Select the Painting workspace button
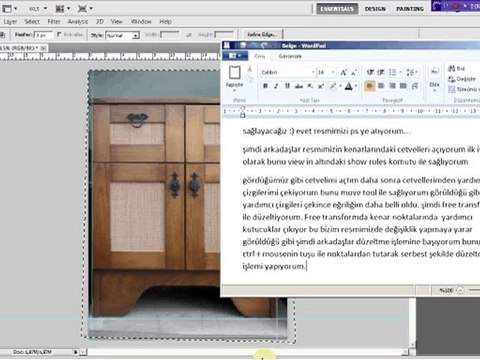Viewport: 480px width, 360px height. pos(410,9)
